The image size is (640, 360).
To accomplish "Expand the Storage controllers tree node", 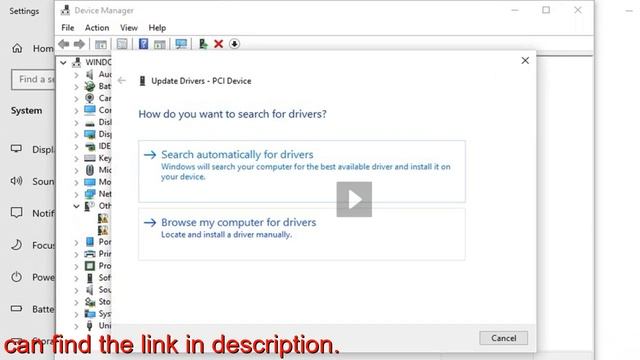I will pos(76,302).
